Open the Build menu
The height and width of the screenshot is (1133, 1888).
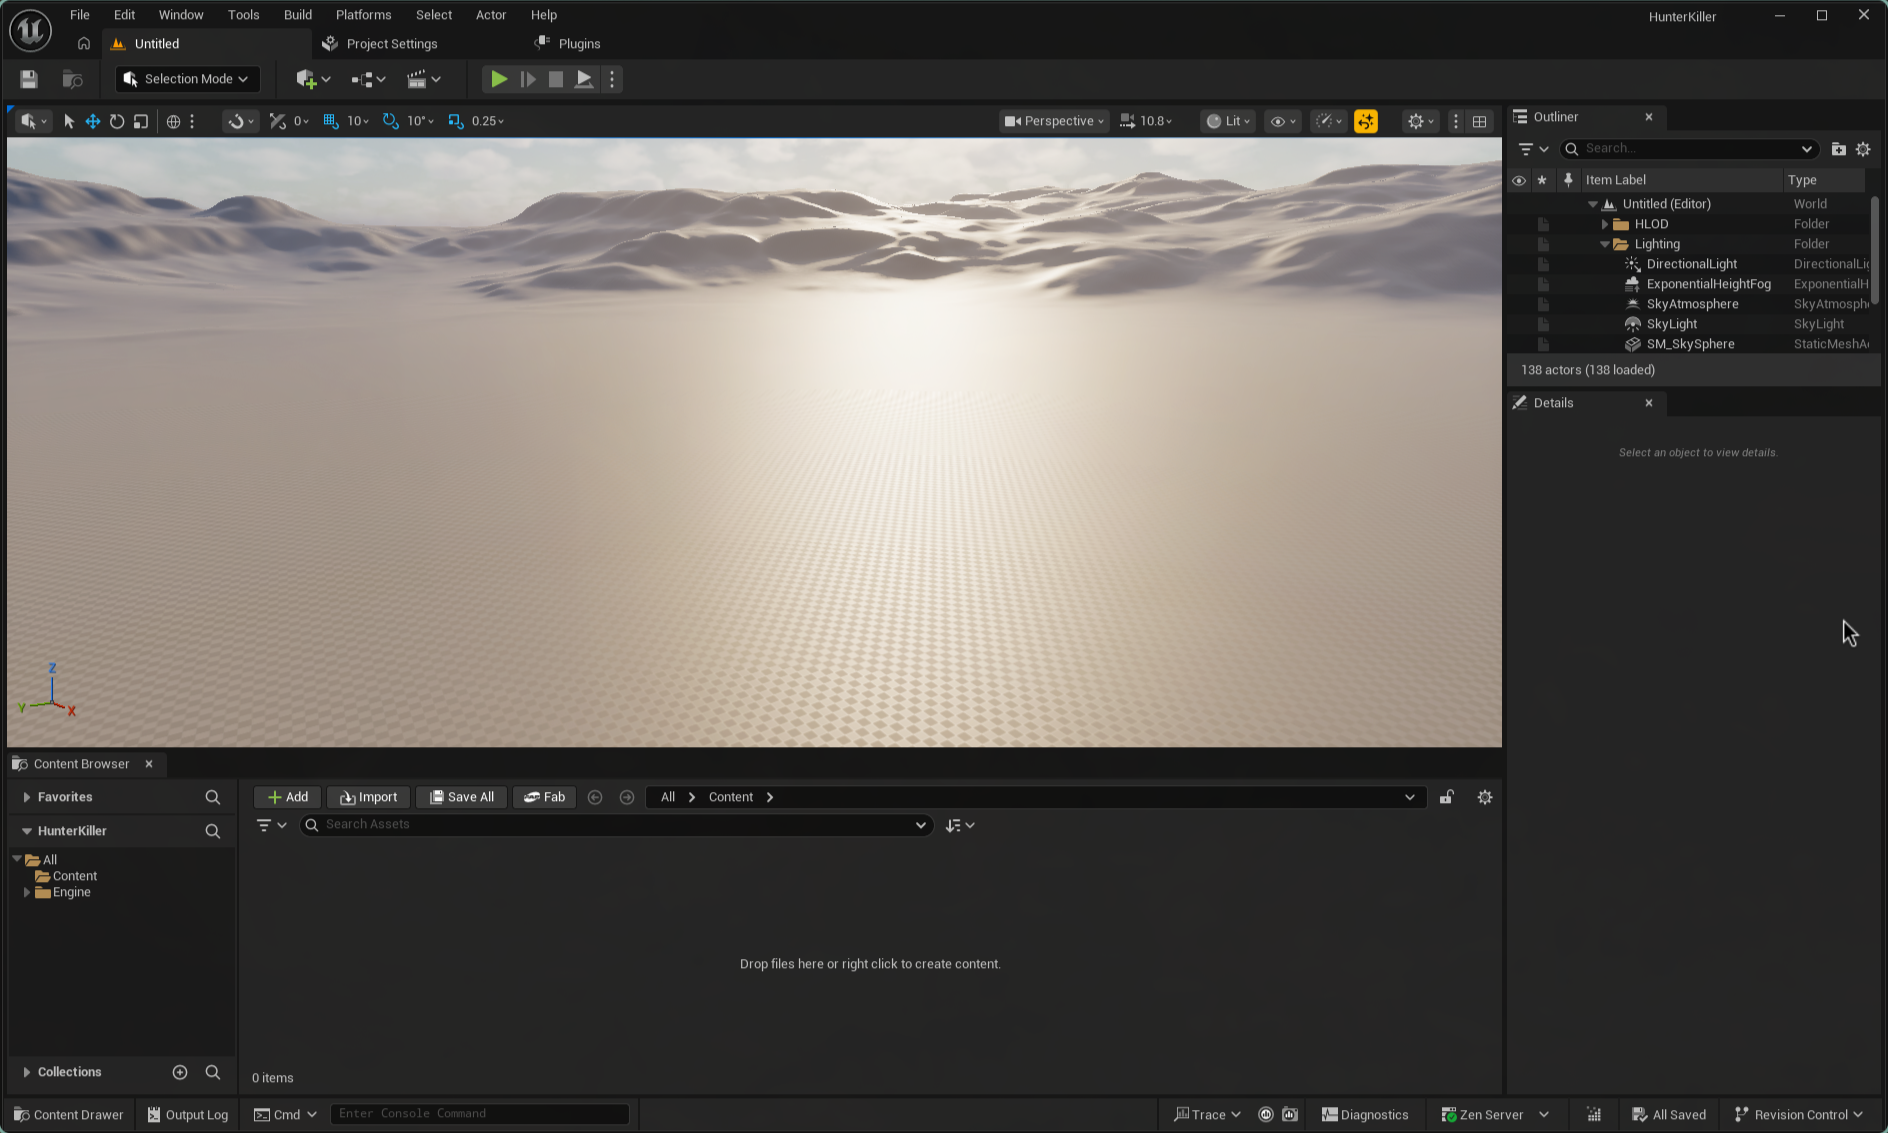point(297,14)
